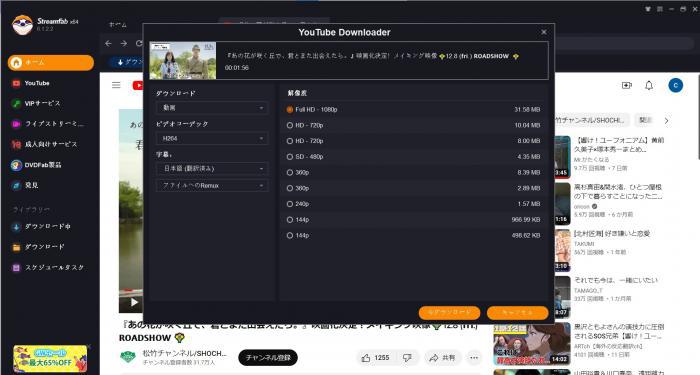Click the page scrollbar on right edge

click(x=698, y=116)
